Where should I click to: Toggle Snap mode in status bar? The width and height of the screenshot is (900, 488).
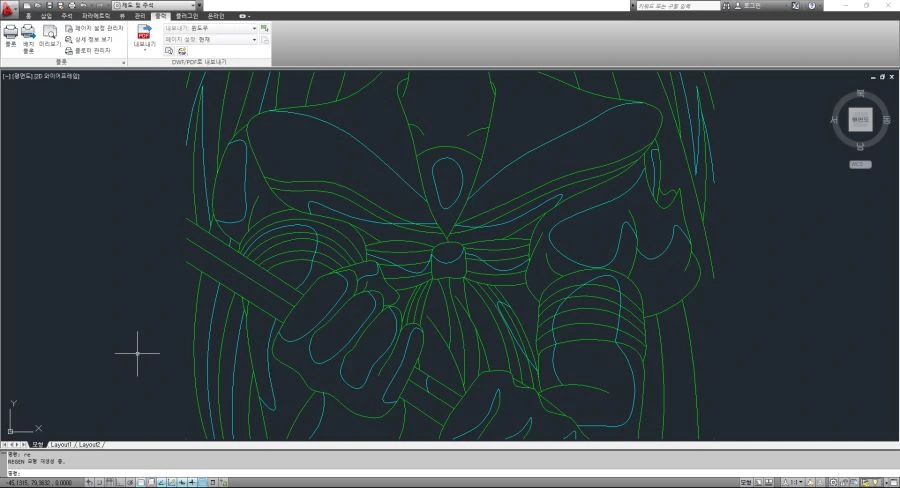99,483
